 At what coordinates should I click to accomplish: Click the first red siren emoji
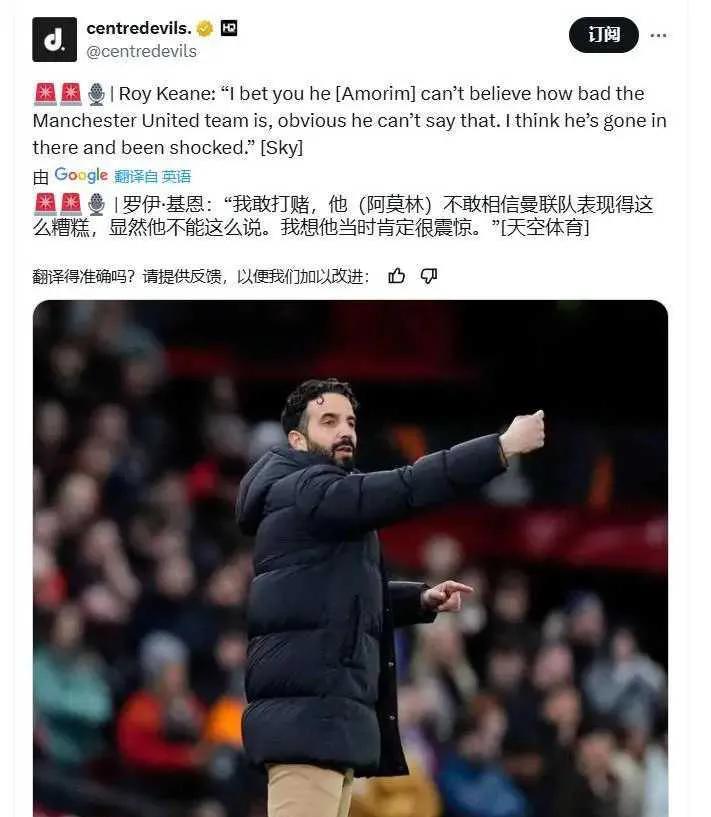coord(45,94)
